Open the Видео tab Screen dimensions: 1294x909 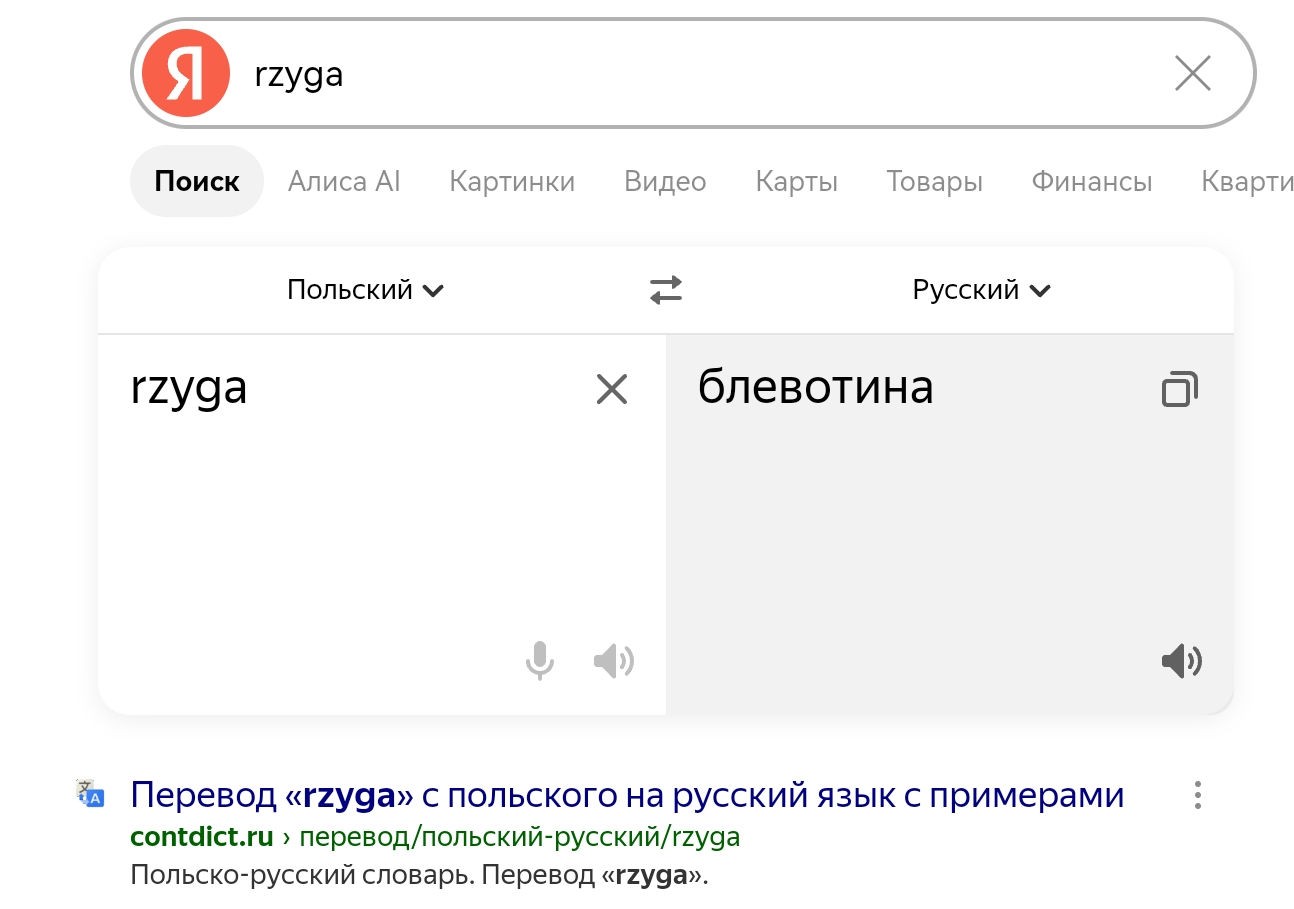665,181
